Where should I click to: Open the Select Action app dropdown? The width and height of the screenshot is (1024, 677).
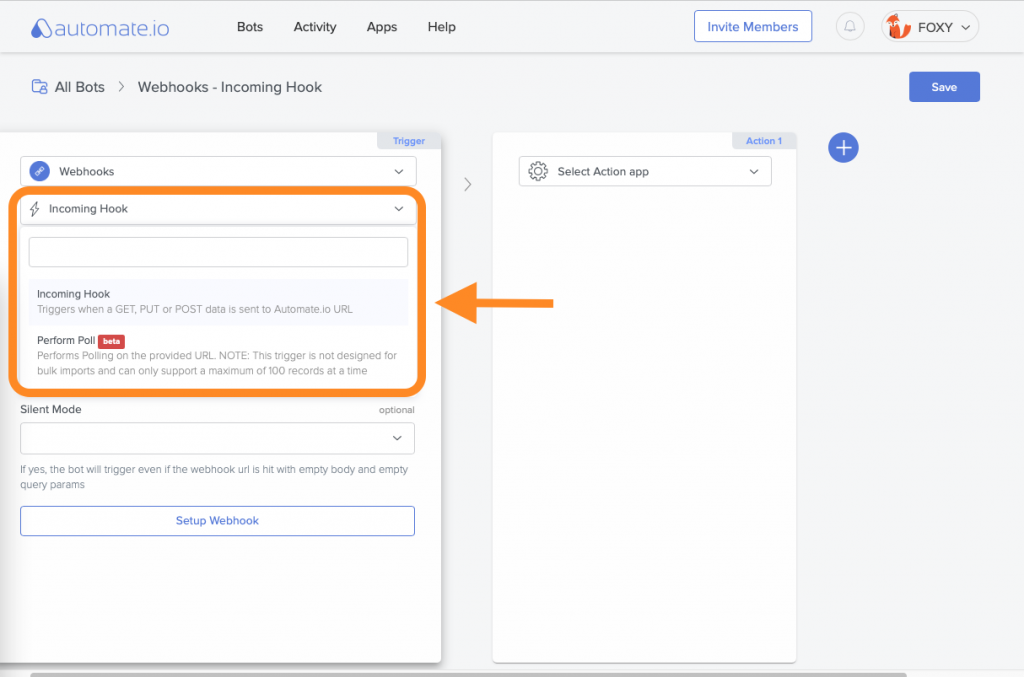(645, 171)
